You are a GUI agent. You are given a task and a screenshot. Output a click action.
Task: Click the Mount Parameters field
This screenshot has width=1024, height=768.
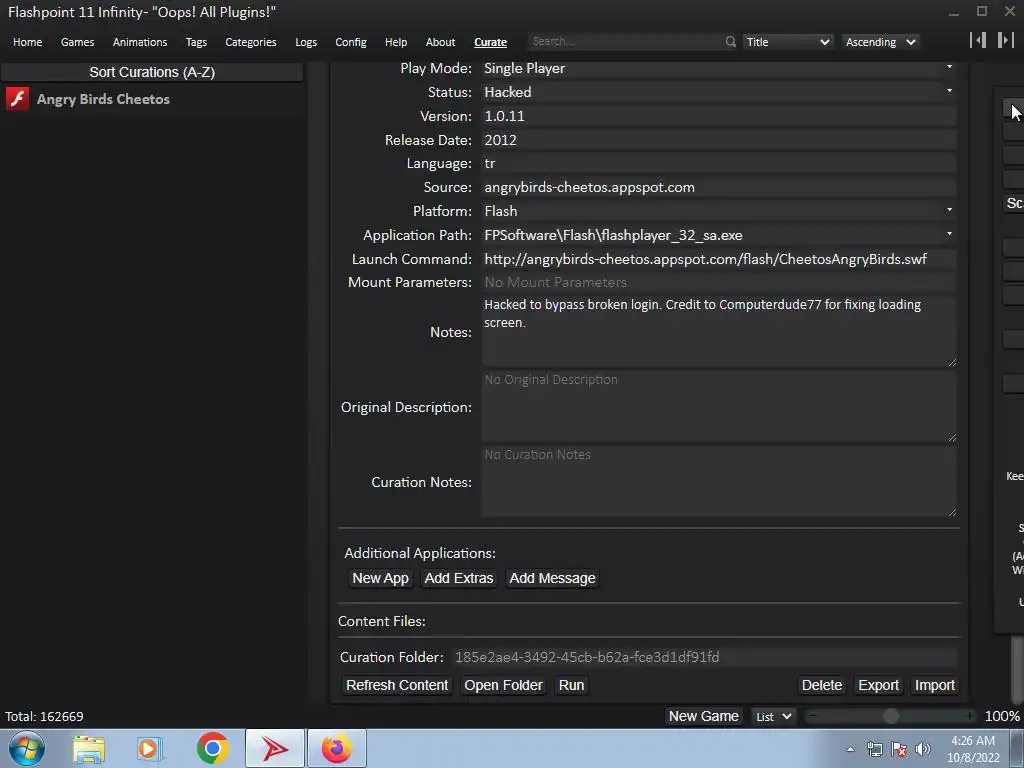click(x=719, y=282)
